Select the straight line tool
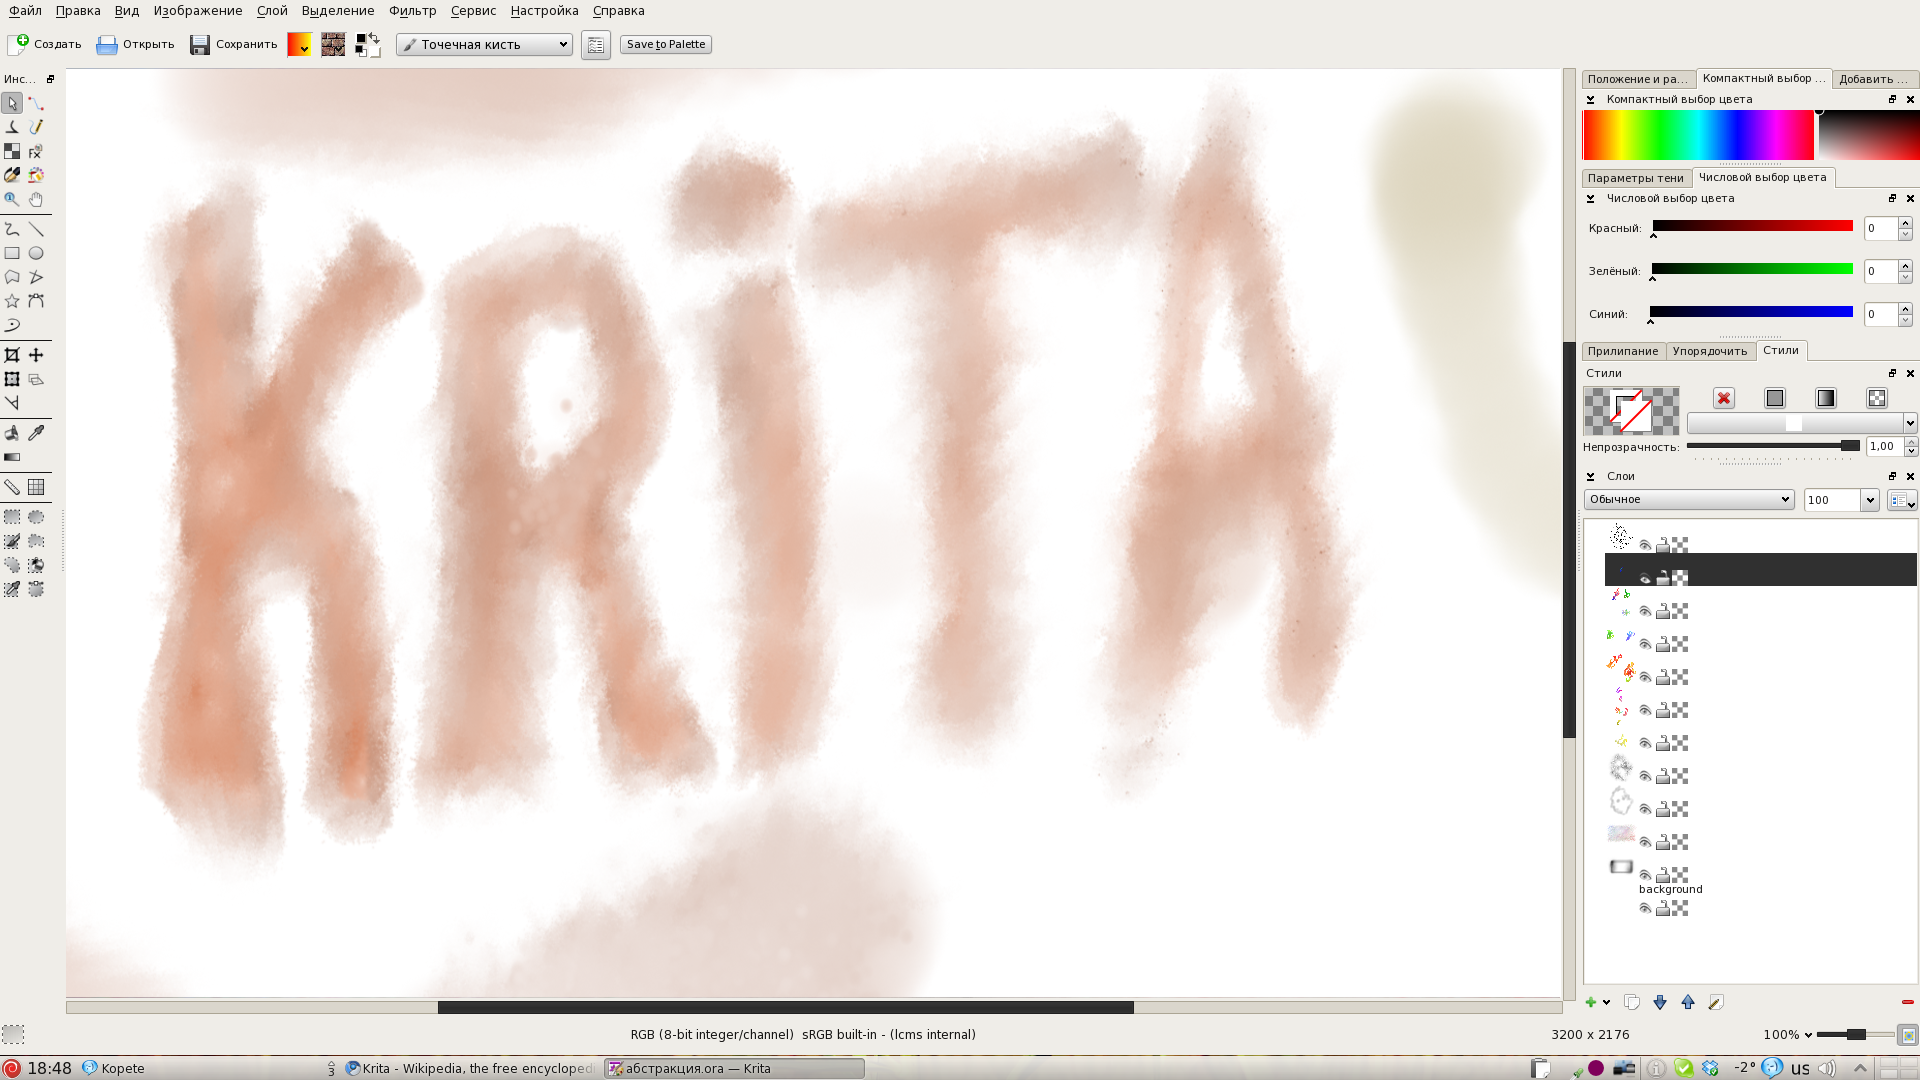1920x1080 pixels. point(36,229)
